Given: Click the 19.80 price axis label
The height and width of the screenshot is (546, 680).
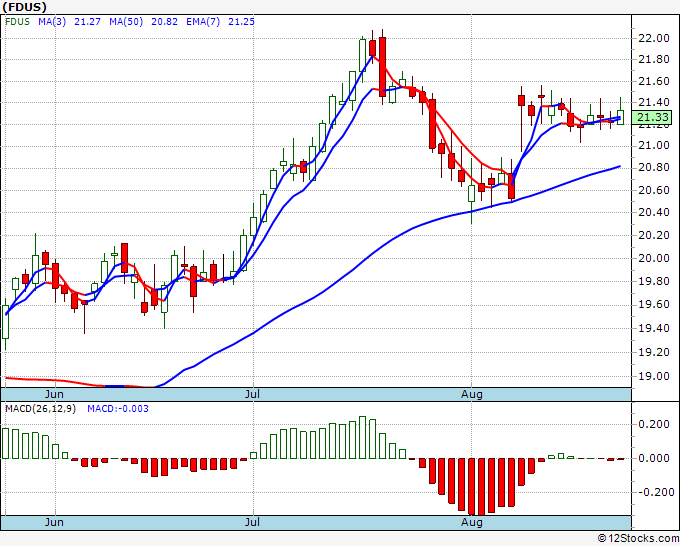Looking at the screenshot, I should [x=654, y=281].
